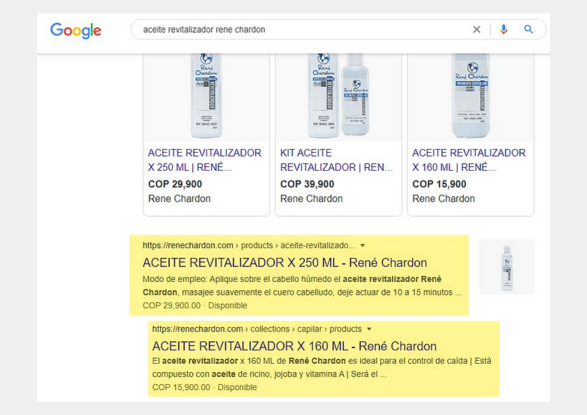Image resolution: width=587 pixels, height=415 pixels.
Task: Open shopping link ACEITE REVITALIZADOR X 160 ML
Action: (x=469, y=160)
